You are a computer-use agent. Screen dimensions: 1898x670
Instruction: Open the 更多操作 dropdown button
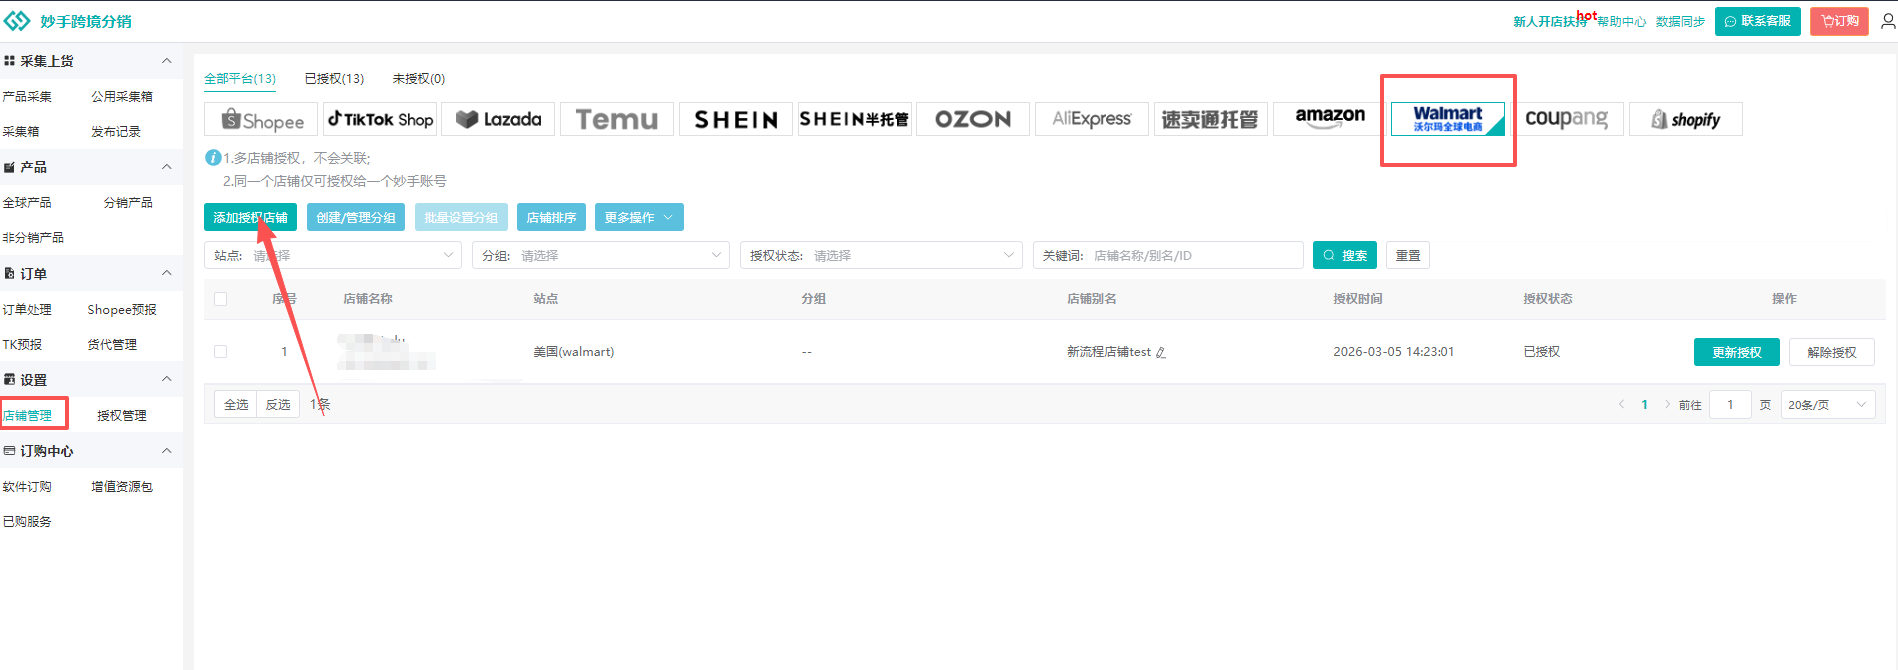tap(639, 217)
